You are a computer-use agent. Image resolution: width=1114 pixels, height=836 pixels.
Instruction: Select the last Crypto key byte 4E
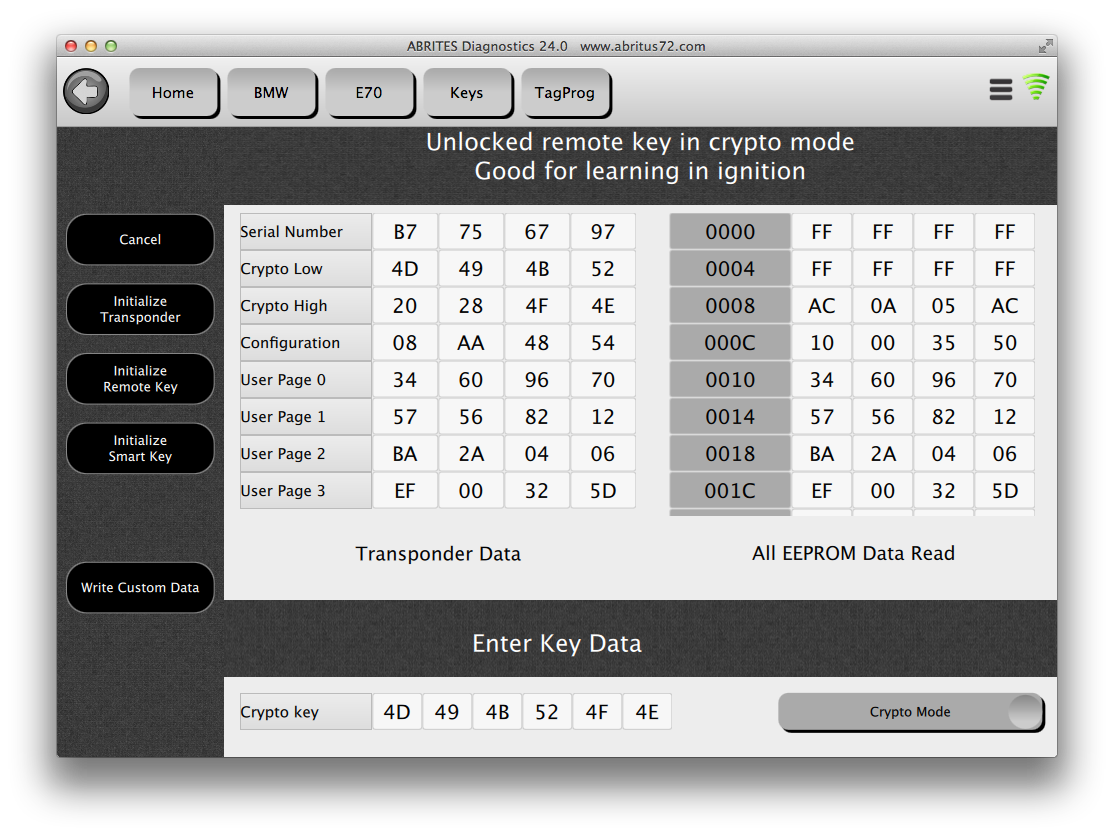click(x=647, y=712)
